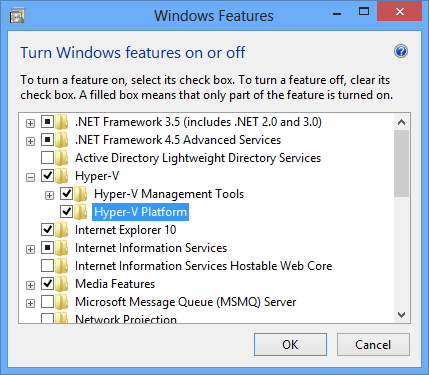Screen dimensions: 429x375
Task: Click the folder icon beside Media Features
Action: pyautogui.click(x=62, y=284)
